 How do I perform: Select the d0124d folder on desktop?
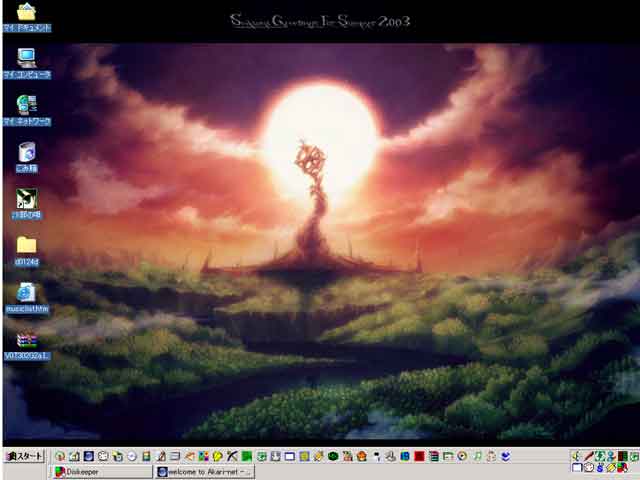pos(27,246)
